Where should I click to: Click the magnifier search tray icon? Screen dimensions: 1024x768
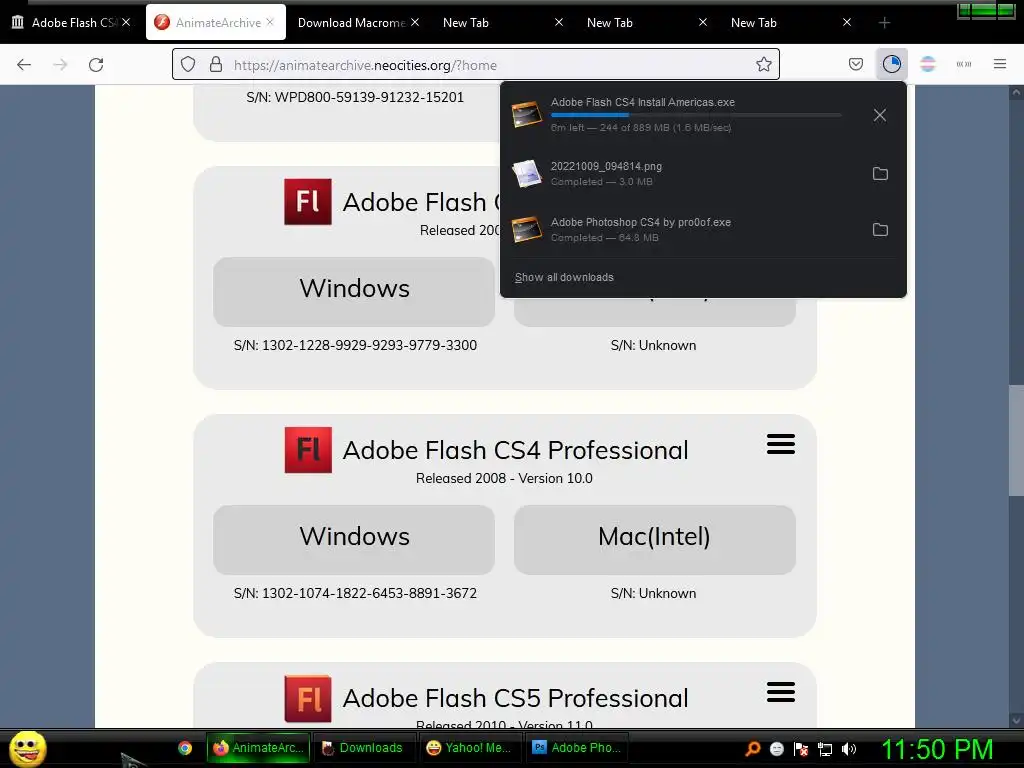click(753, 748)
